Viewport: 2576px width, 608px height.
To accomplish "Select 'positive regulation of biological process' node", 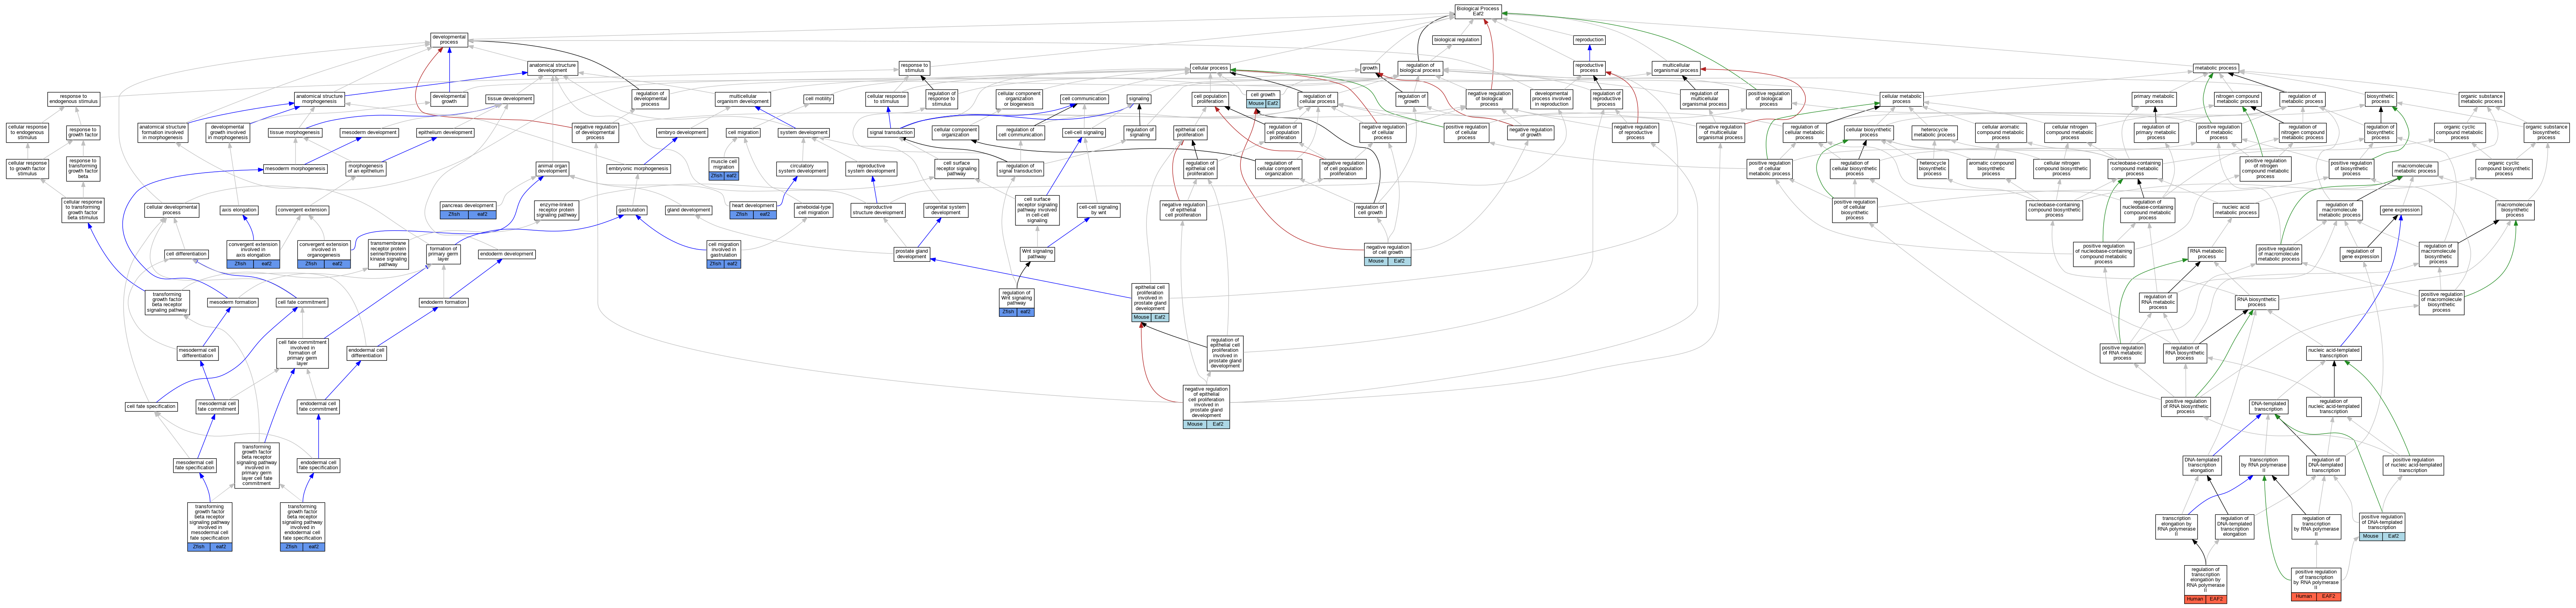I will point(1768,99).
